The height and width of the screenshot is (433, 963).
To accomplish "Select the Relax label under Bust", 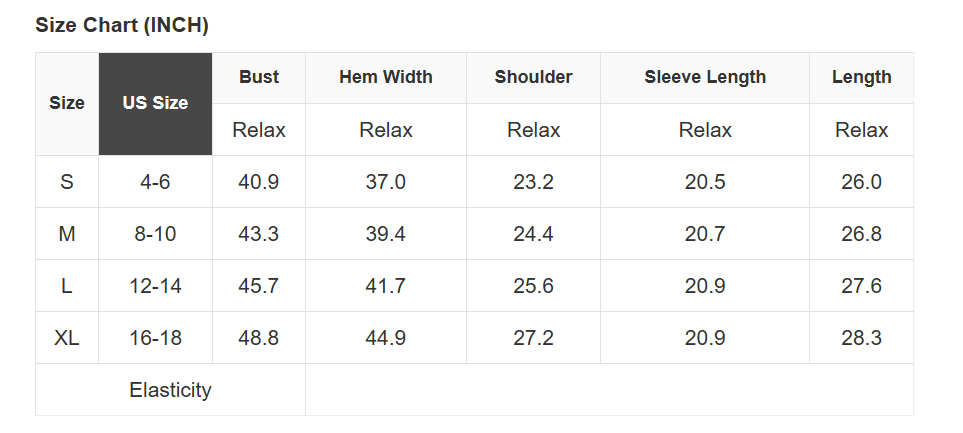I will point(259,130).
